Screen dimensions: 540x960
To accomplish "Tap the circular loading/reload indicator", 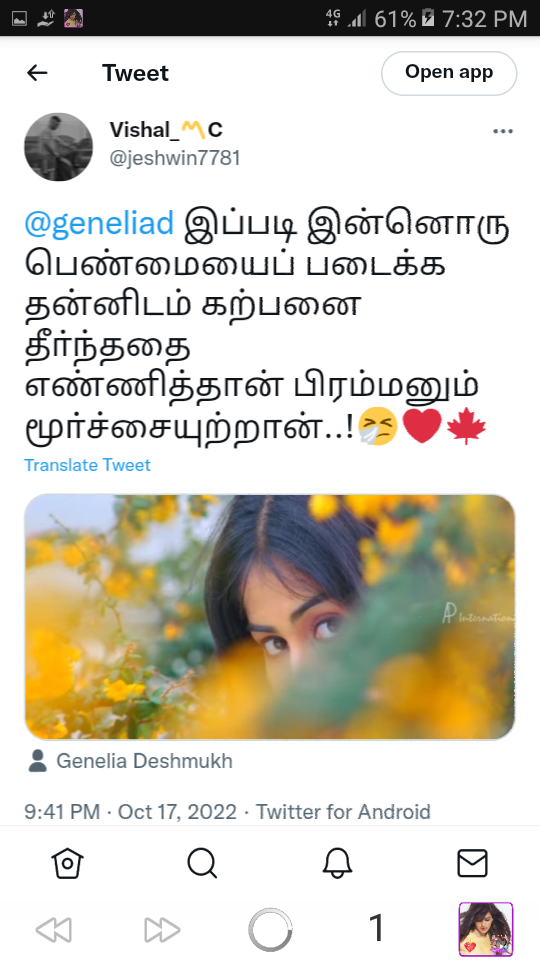I will [x=270, y=930].
